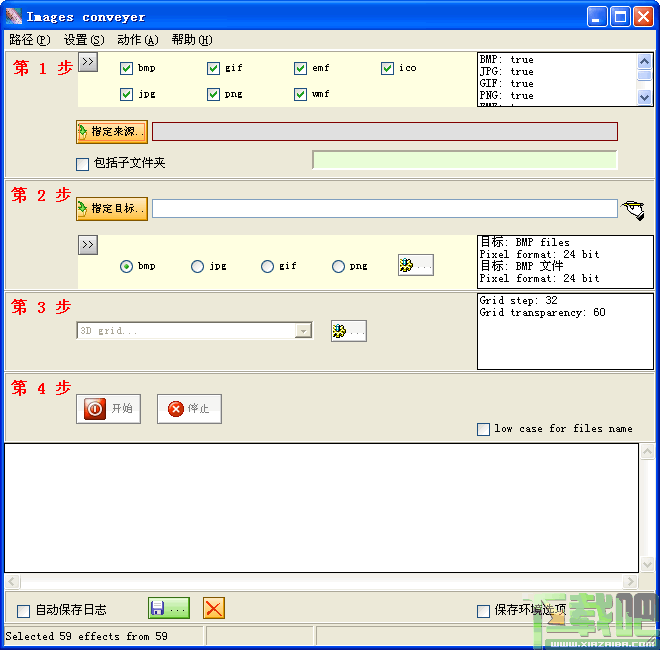Viewport: 660px width, 650px height.
Task: Uncheck the jpg source format checkbox
Action: click(x=126, y=94)
